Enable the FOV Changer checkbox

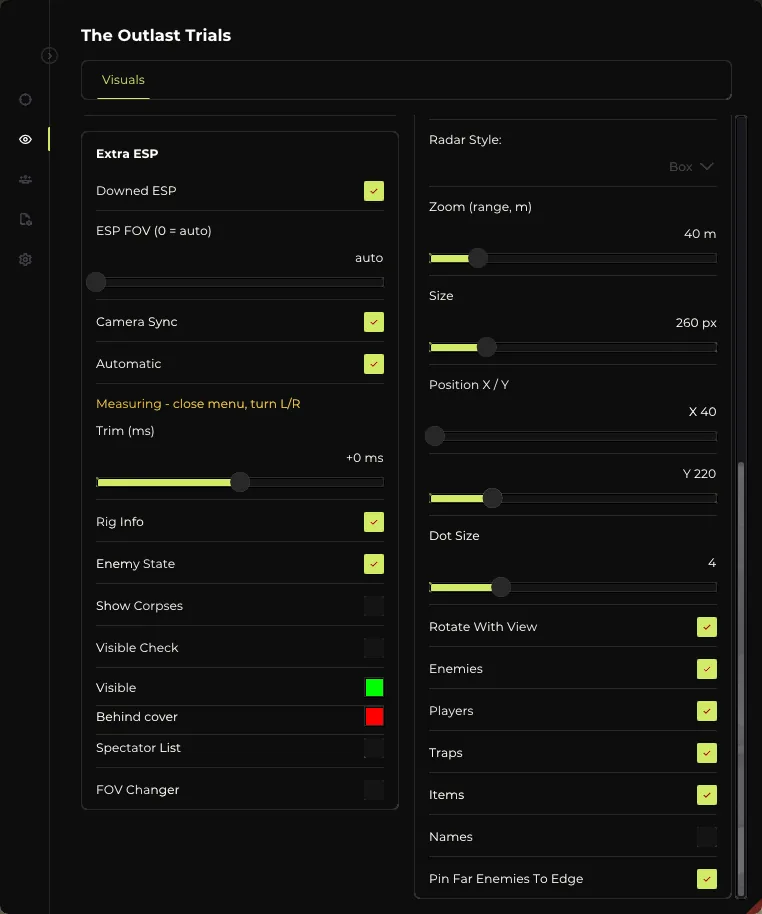tap(374, 790)
